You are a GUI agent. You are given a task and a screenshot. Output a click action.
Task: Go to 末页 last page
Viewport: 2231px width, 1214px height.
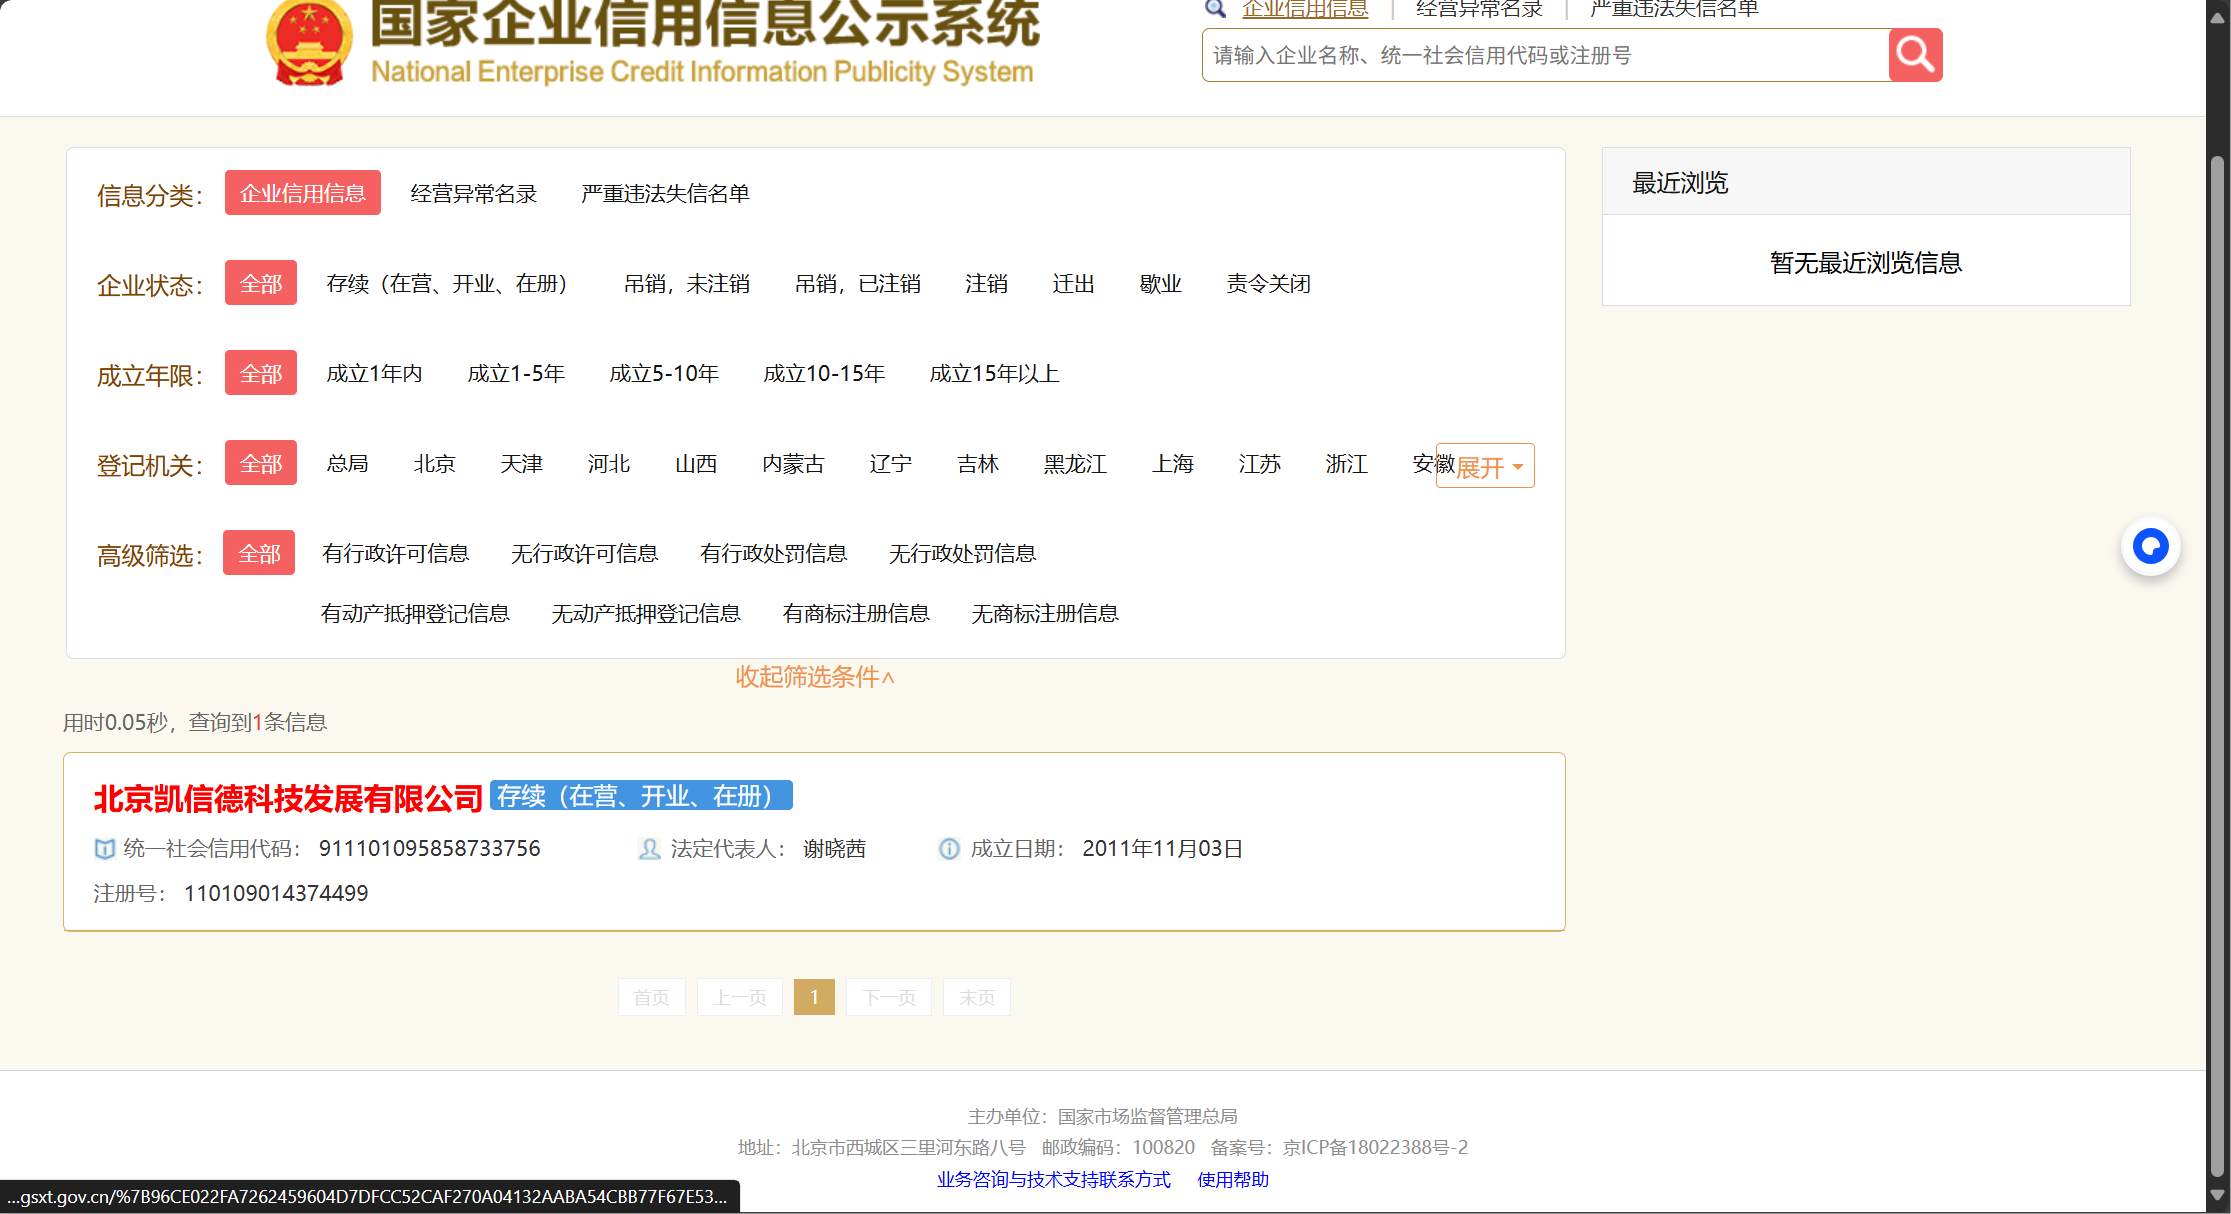click(977, 997)
